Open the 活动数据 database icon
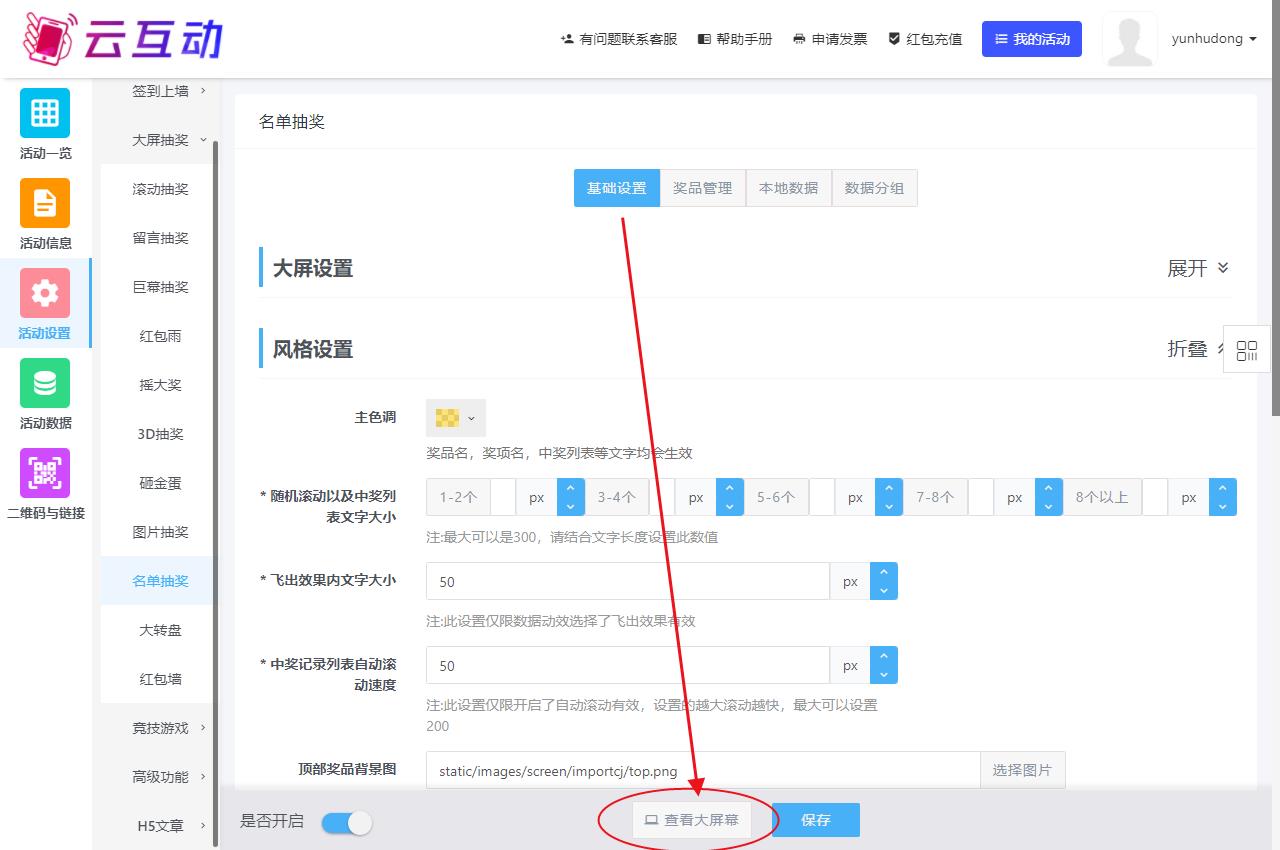 coord(45,383)
